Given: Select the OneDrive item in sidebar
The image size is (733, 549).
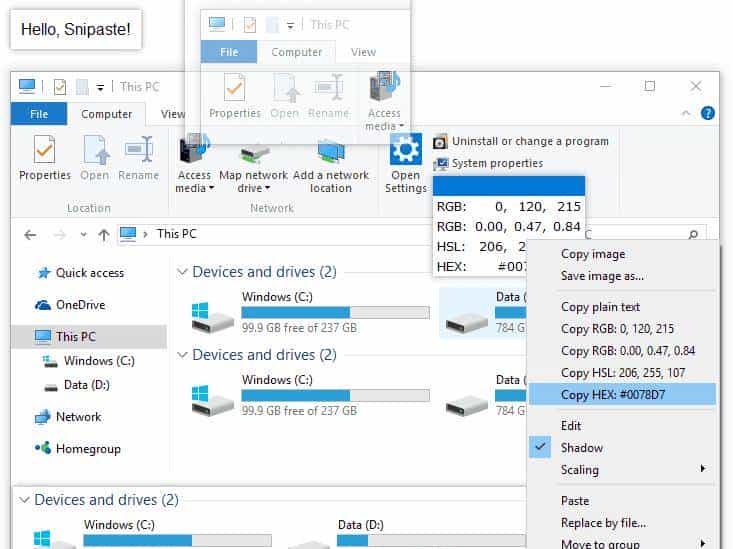Looking at the screenshot, I should click(x=80, y=305).
